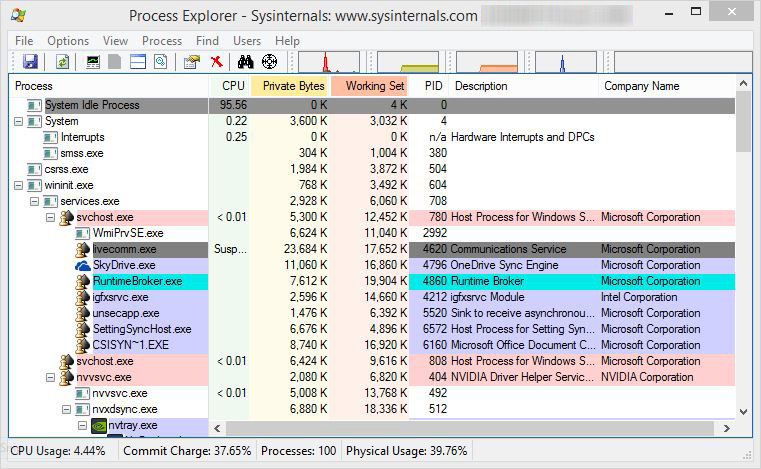Image resolution: width=761 pixels, height=469 pixels.
Task: Click the Process Explorer title bar icon
Action: 18,15
